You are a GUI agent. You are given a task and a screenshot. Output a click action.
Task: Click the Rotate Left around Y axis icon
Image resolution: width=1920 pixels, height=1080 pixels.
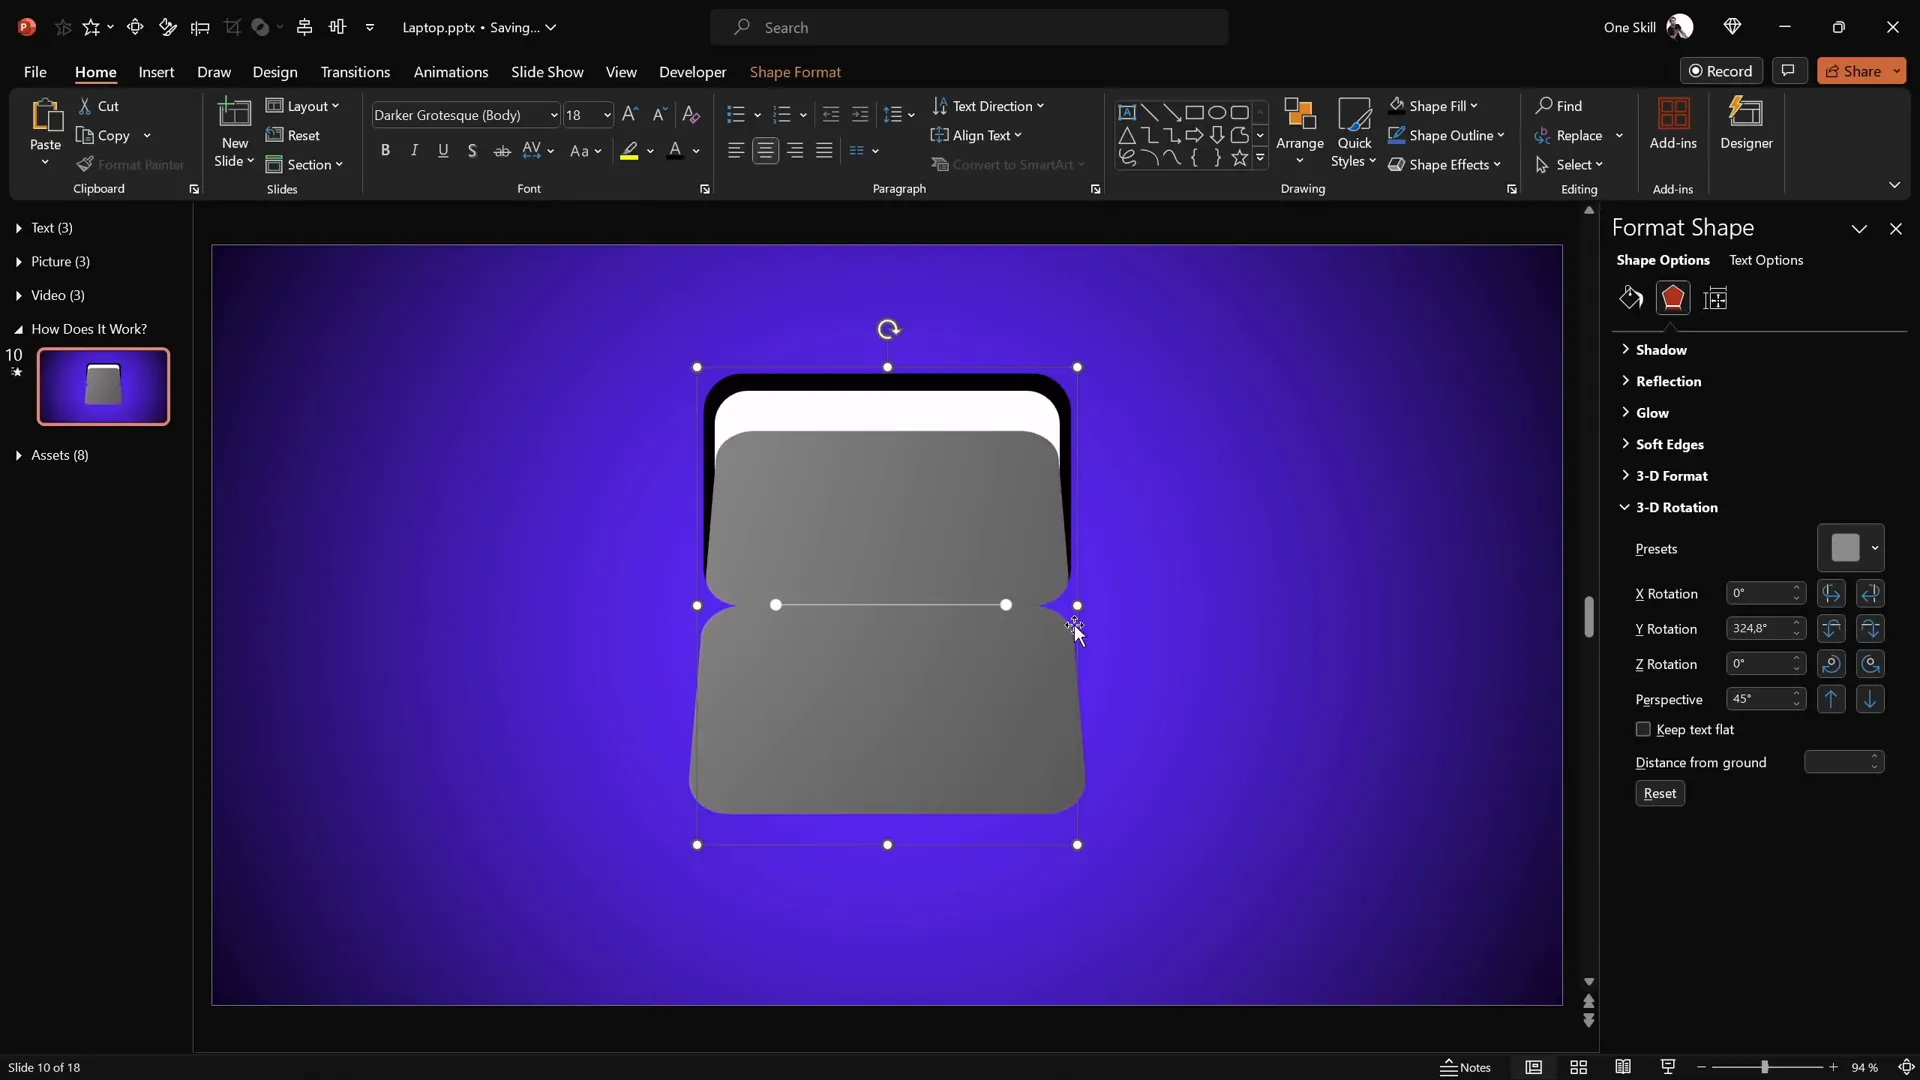(x=1832, y=629)
